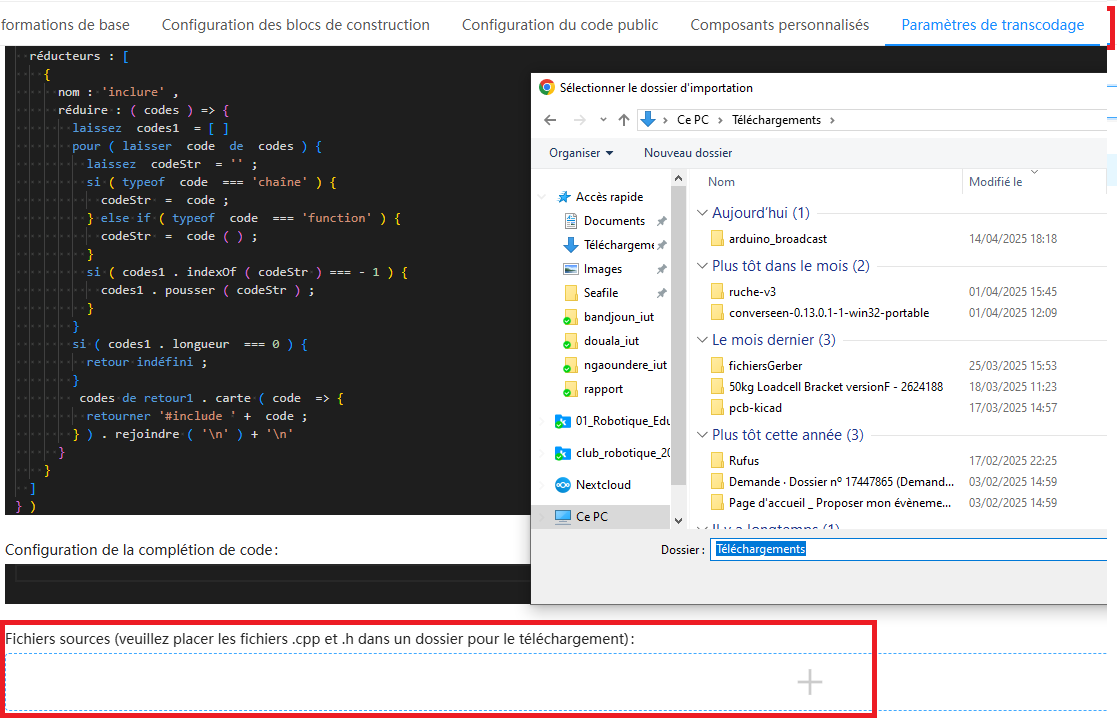Click the blue download arrow in the address bar

[x=648, y=120]
